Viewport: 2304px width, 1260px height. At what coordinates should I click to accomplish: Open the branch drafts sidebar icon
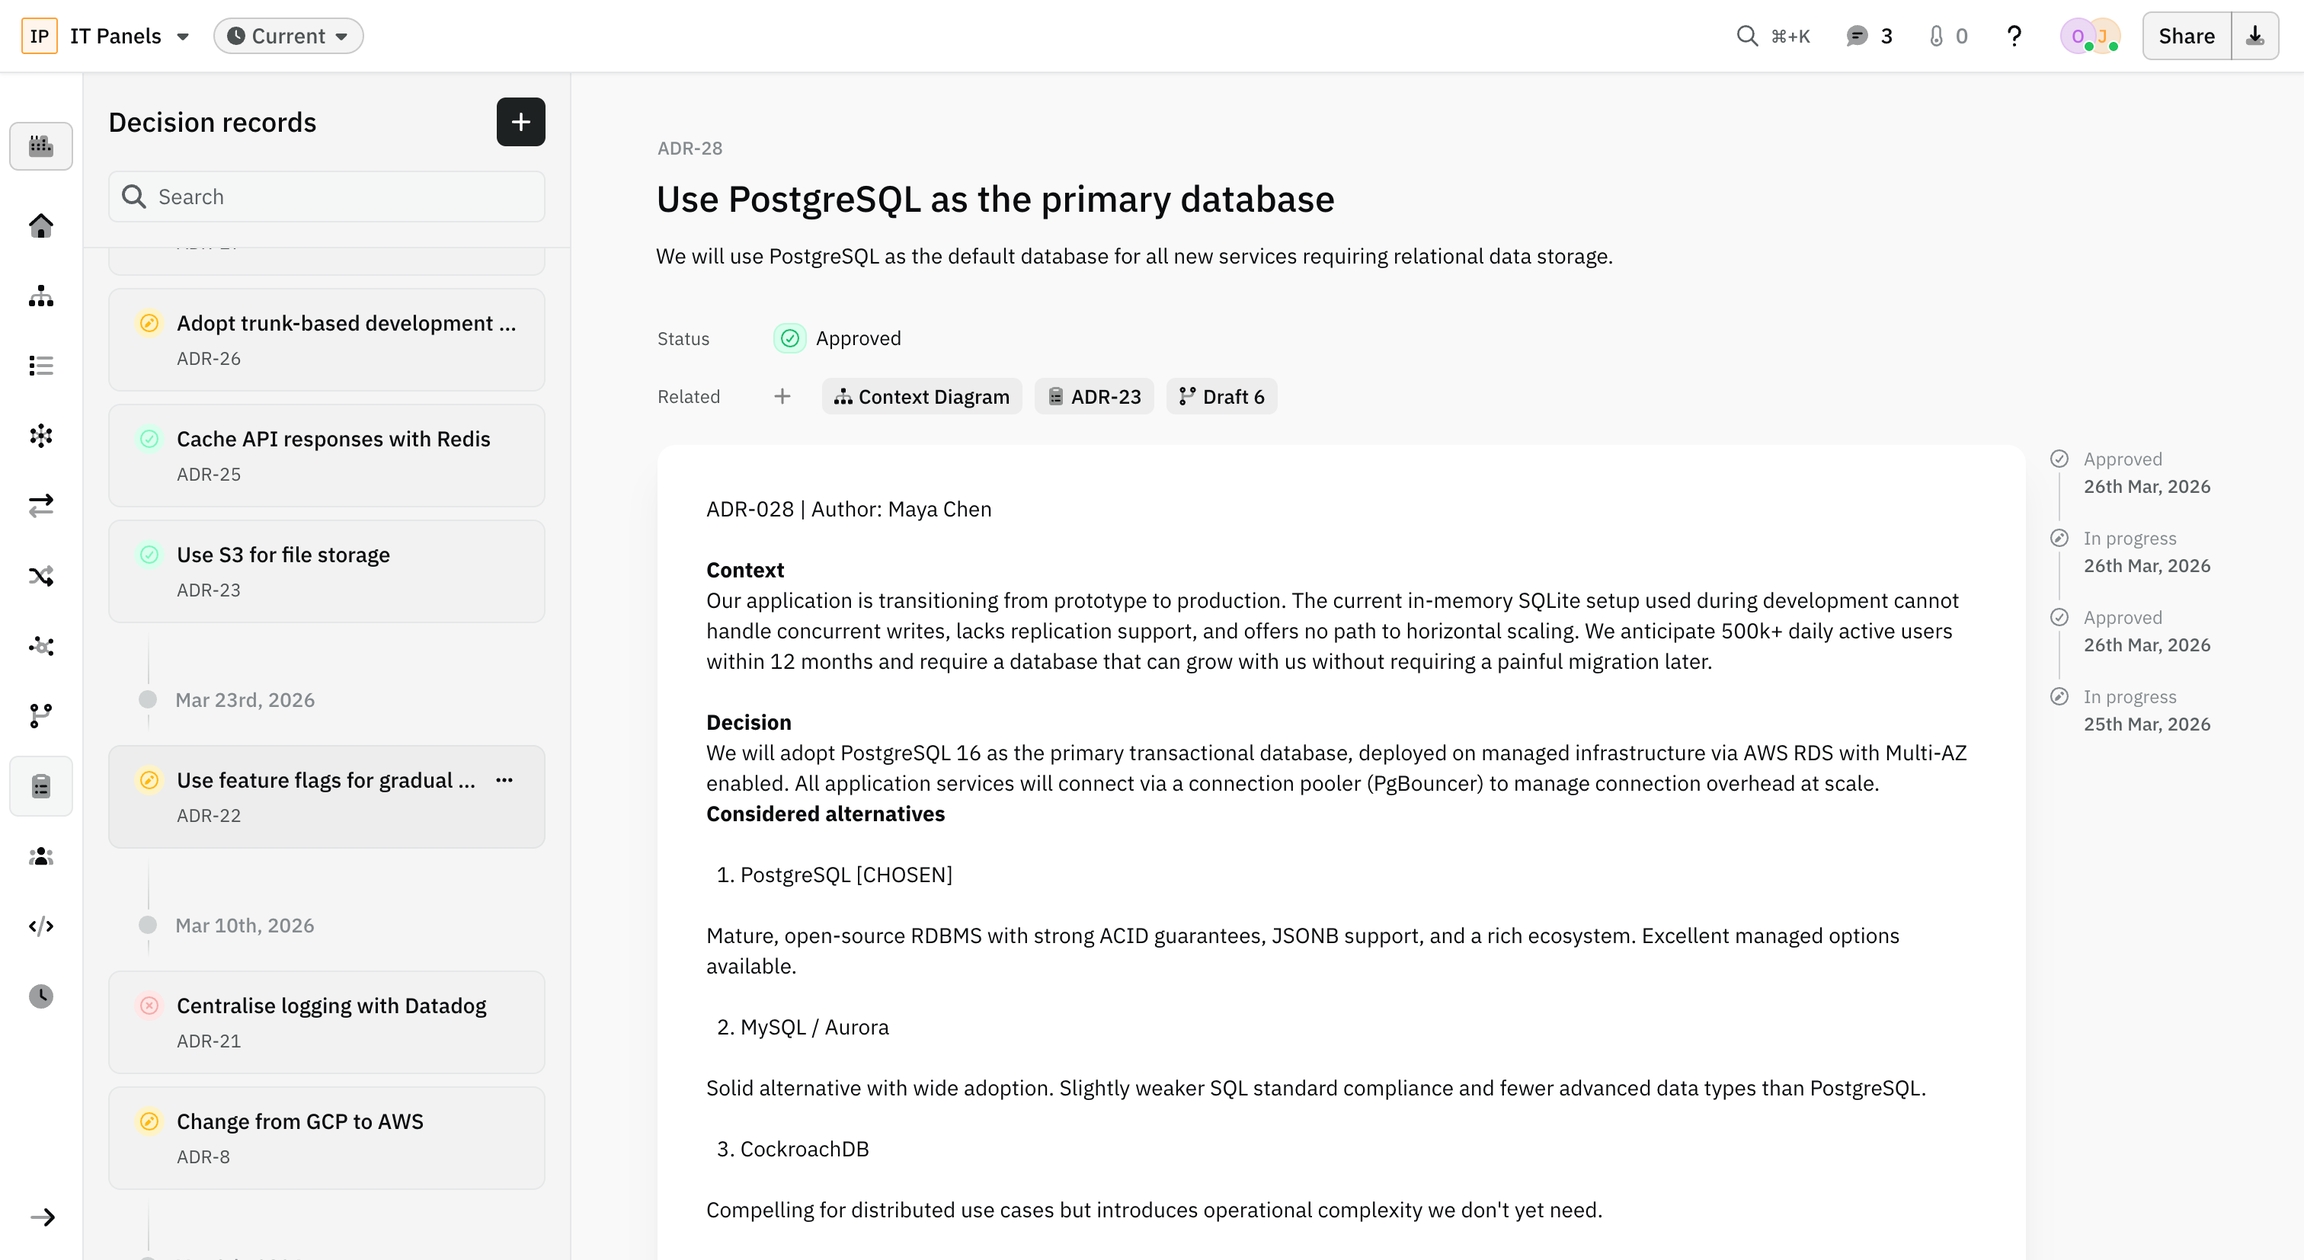tap(41, 716)
